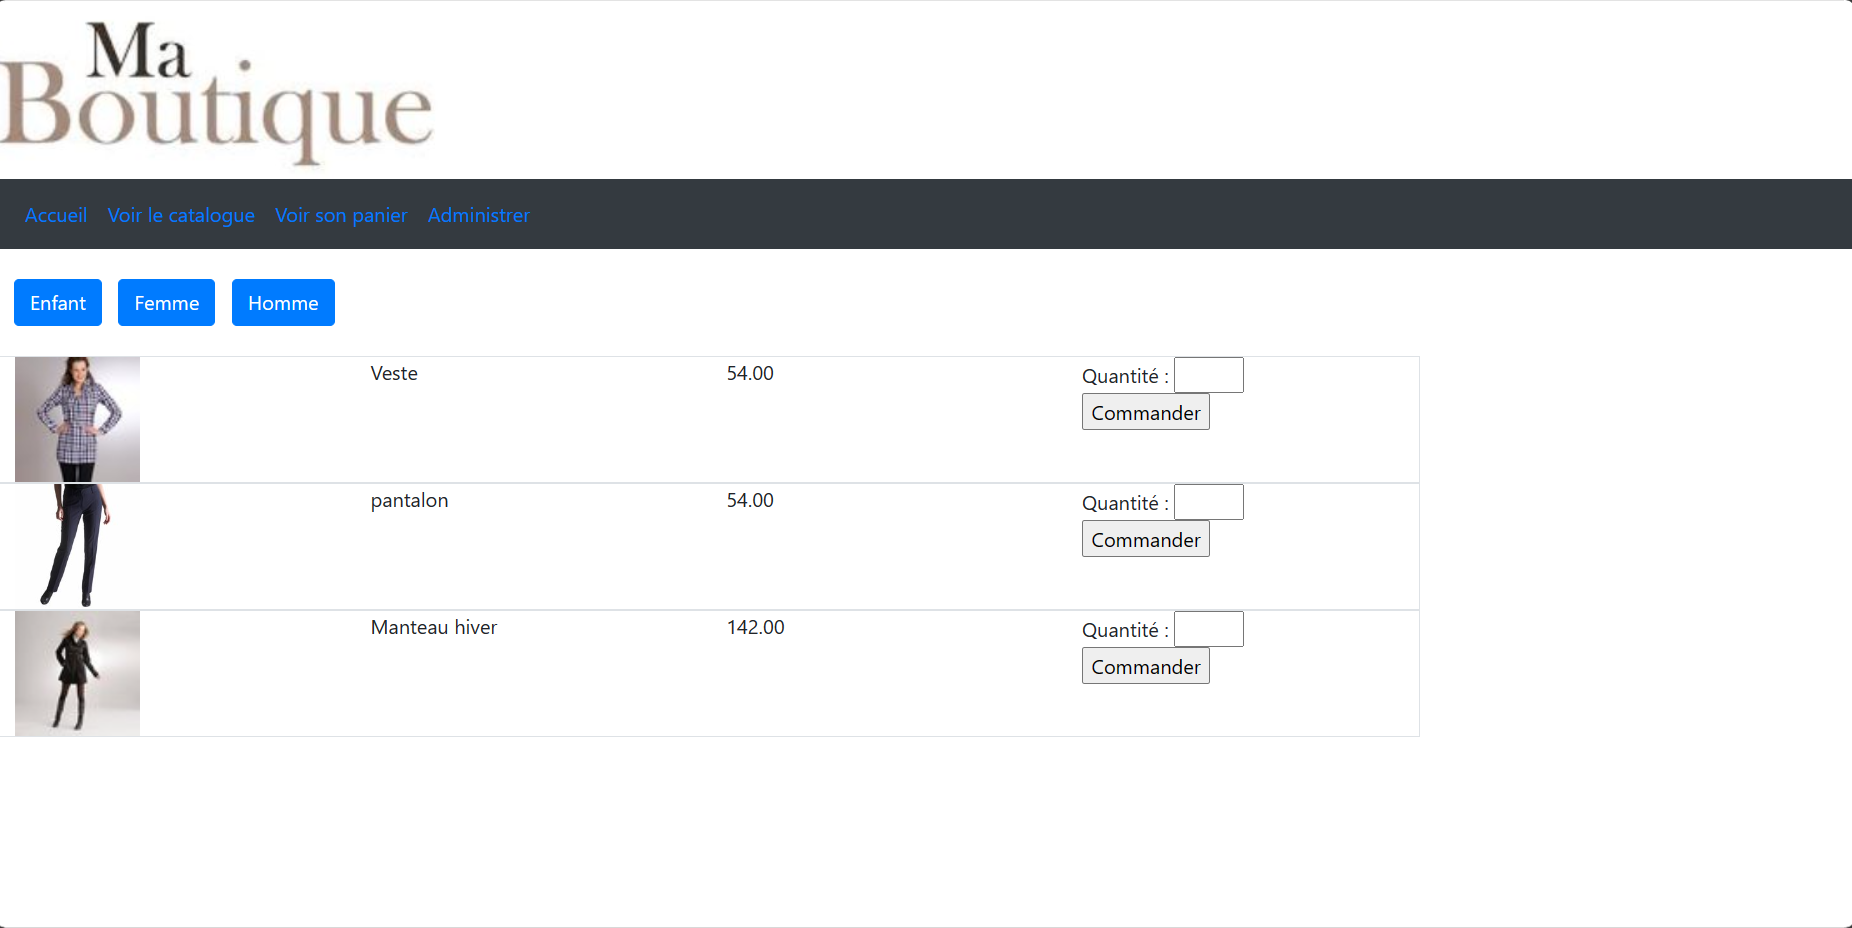The width and height of the screenshot is (1852, 928).
Task: Filter by Homme category
Action: (283, 303)
